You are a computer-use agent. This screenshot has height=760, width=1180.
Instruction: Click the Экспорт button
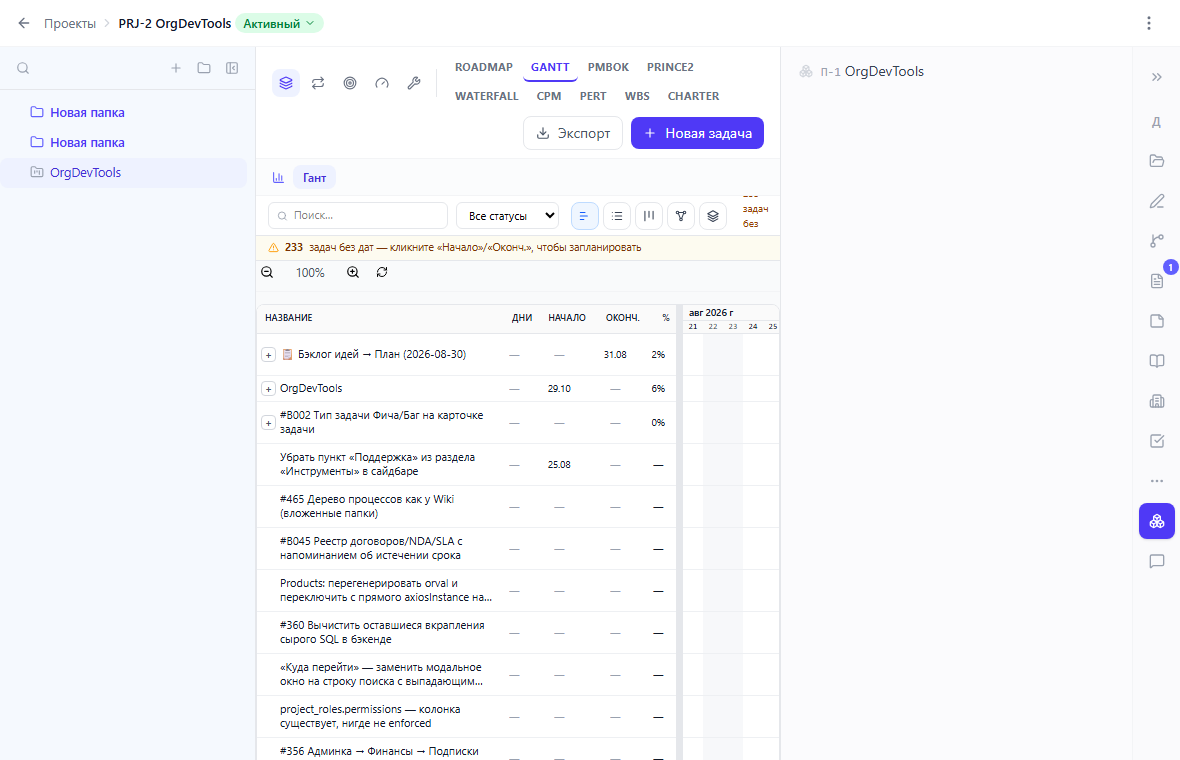573,133
